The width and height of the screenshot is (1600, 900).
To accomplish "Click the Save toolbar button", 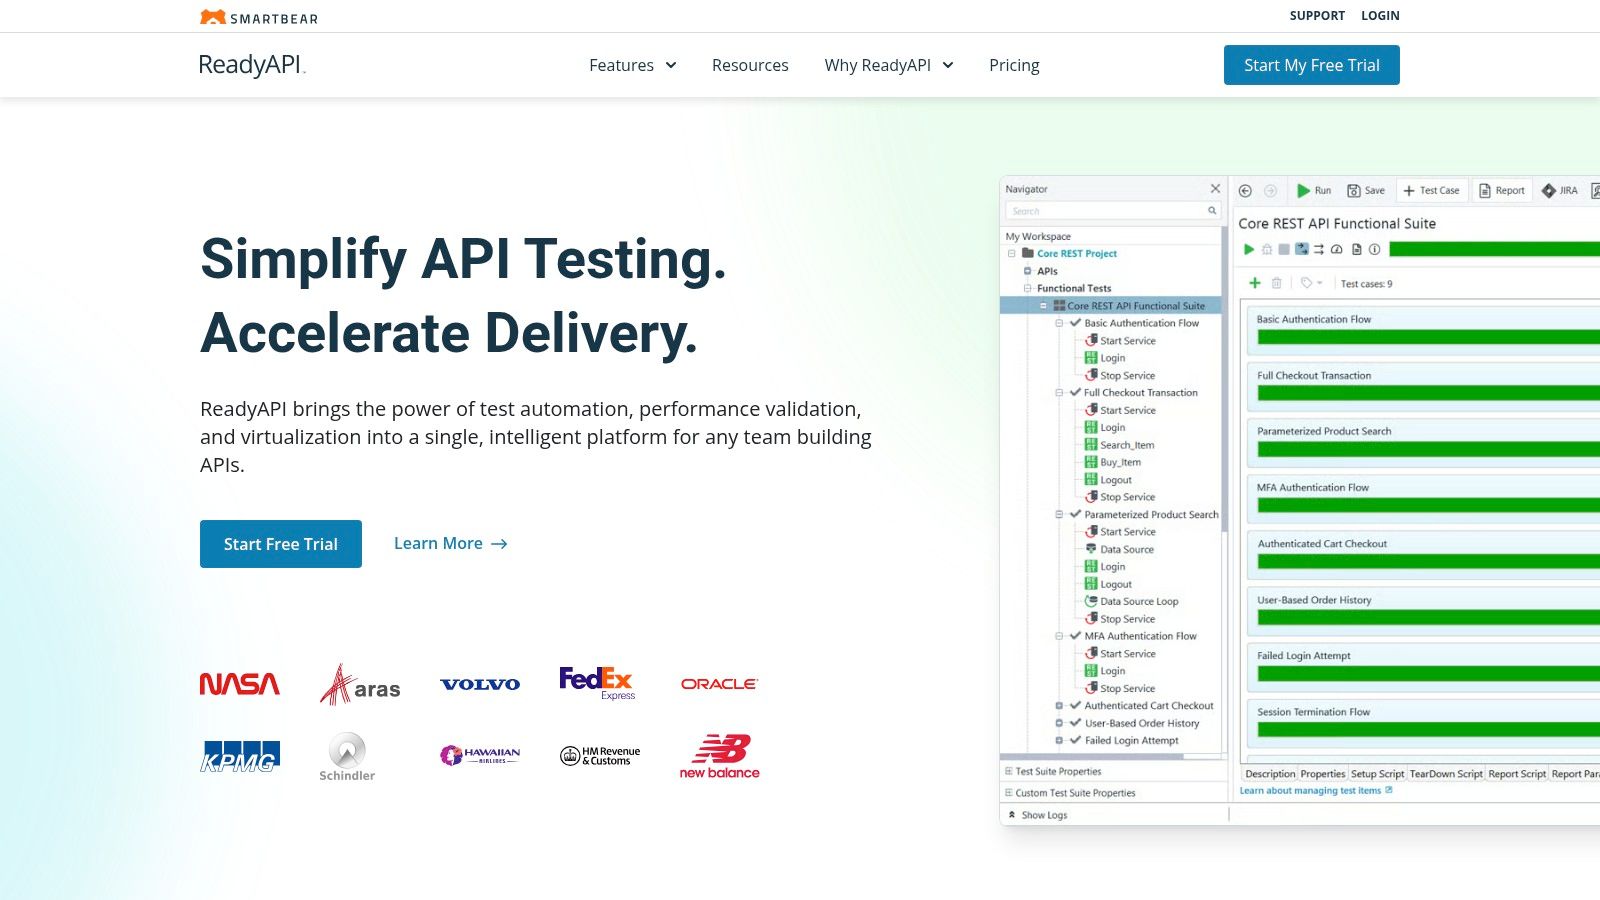I will click(x=1366, y=191).
